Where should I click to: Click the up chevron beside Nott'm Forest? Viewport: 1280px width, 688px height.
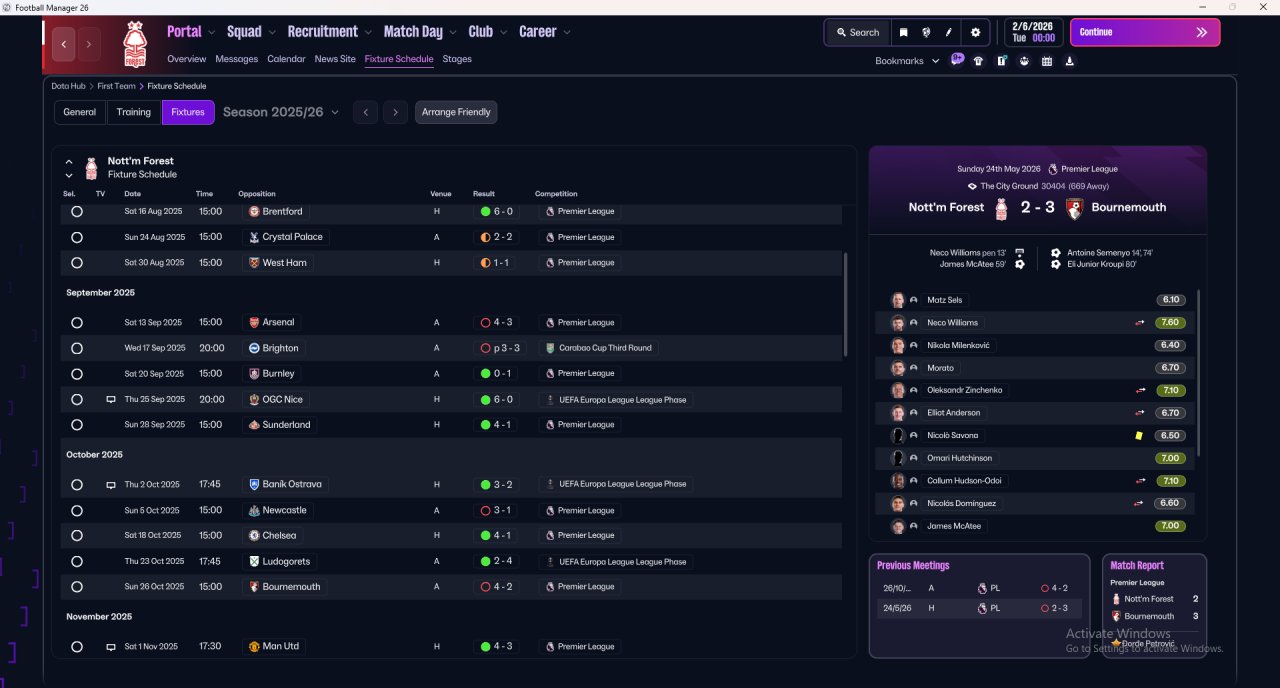pyautogui.click(x=69, y=161)
